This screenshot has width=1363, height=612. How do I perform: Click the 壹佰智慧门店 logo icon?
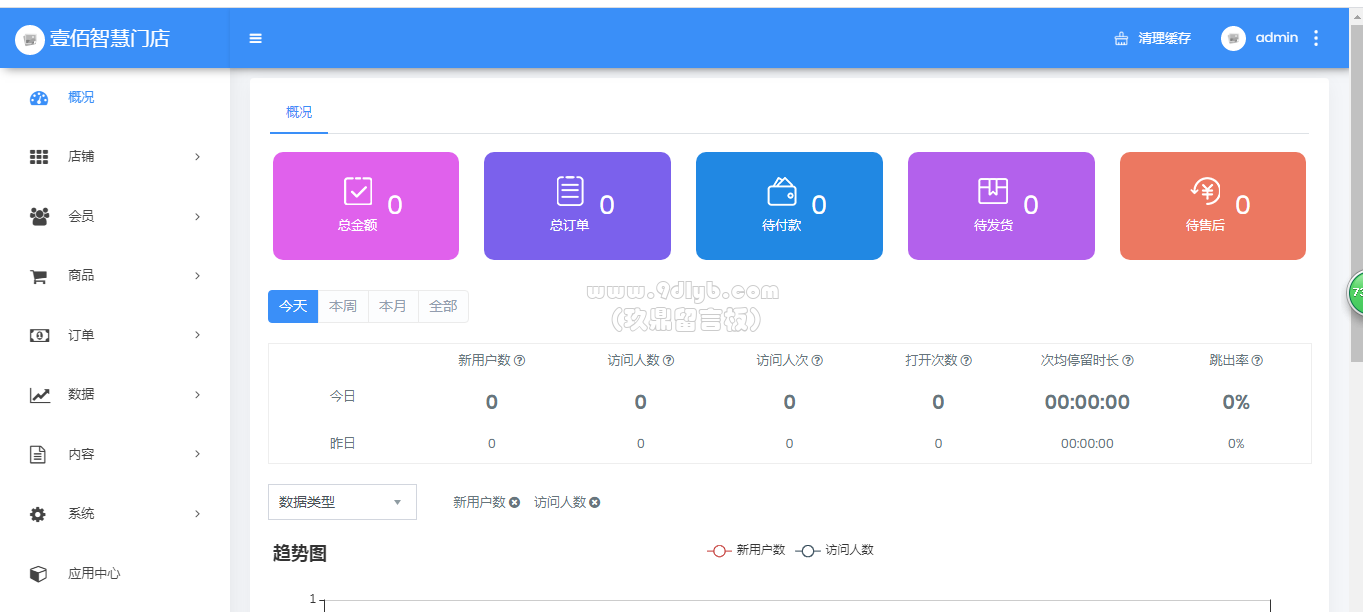click(x=30, y=39)
